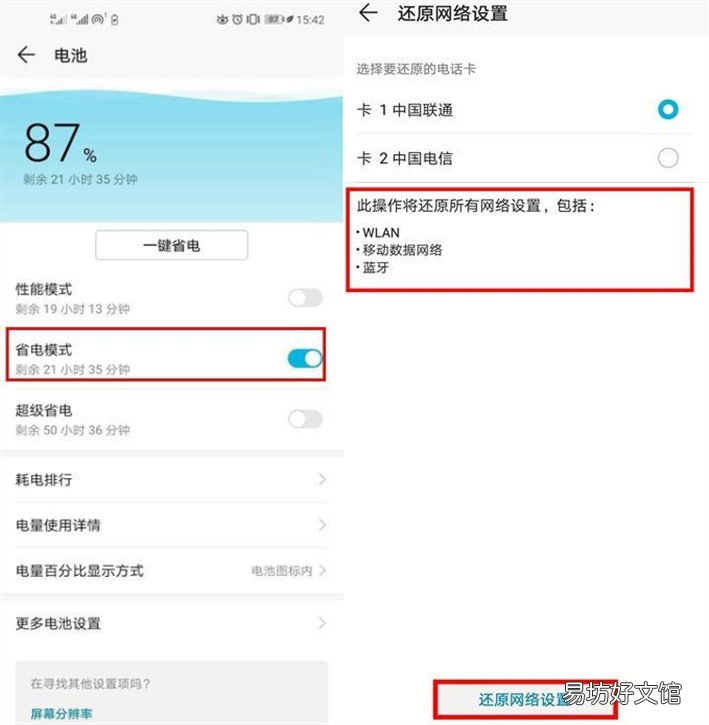Tap the alarm clock status icon

pos(237,19)
